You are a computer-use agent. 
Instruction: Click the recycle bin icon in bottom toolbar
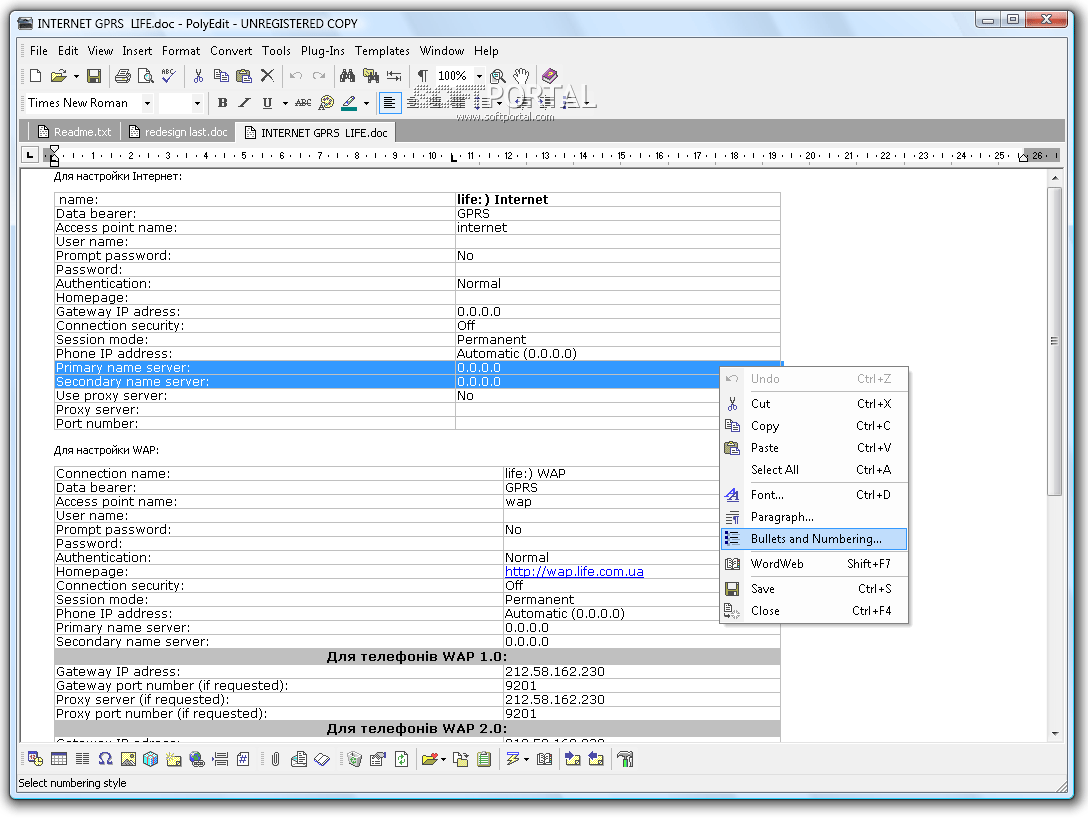point(355,759)
